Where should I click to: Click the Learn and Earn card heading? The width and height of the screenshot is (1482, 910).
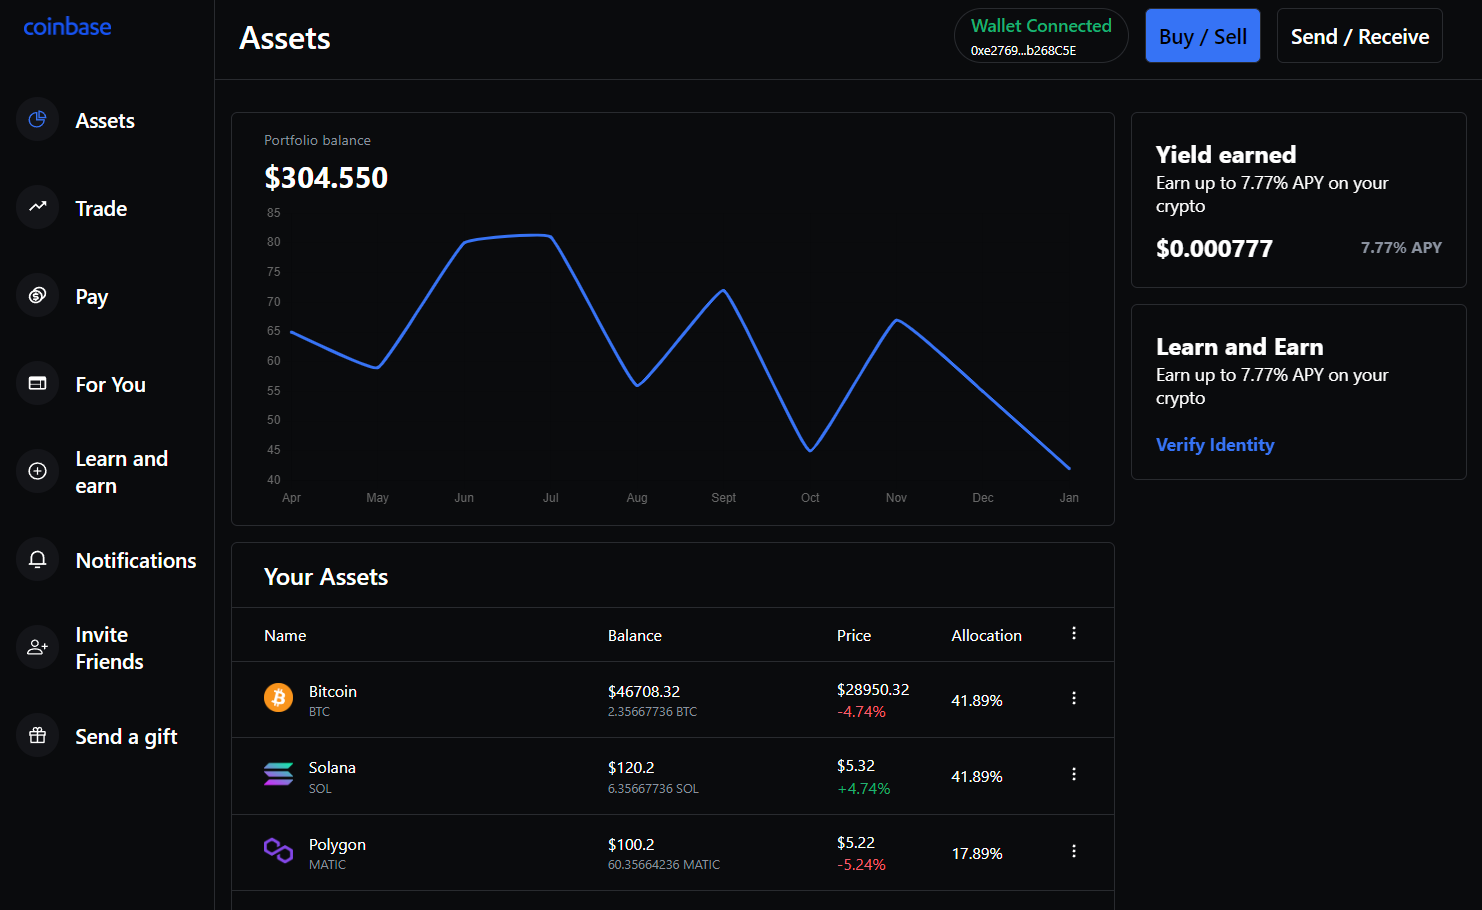tap(1240, 347)
